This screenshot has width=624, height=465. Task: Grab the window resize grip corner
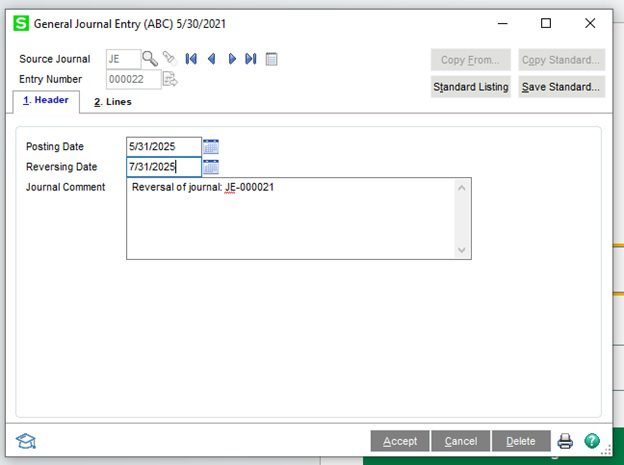click(606, 451)
